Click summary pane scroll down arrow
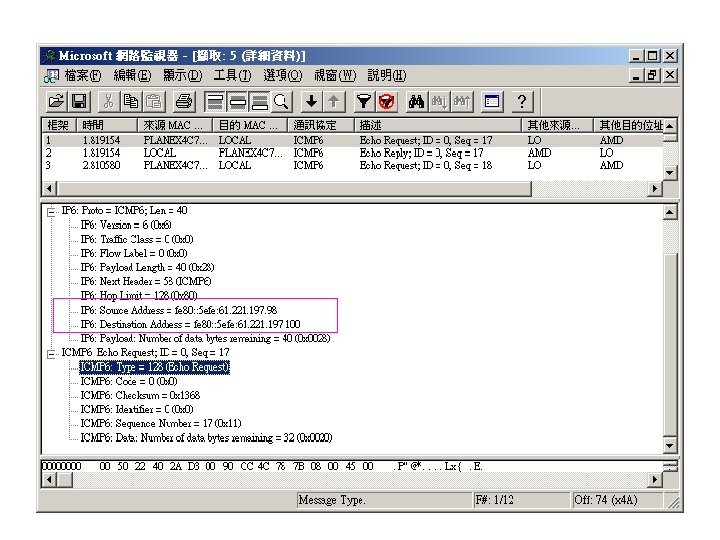Image resolution: width=720 pixels, height=540 pixels. coord(670,173)
